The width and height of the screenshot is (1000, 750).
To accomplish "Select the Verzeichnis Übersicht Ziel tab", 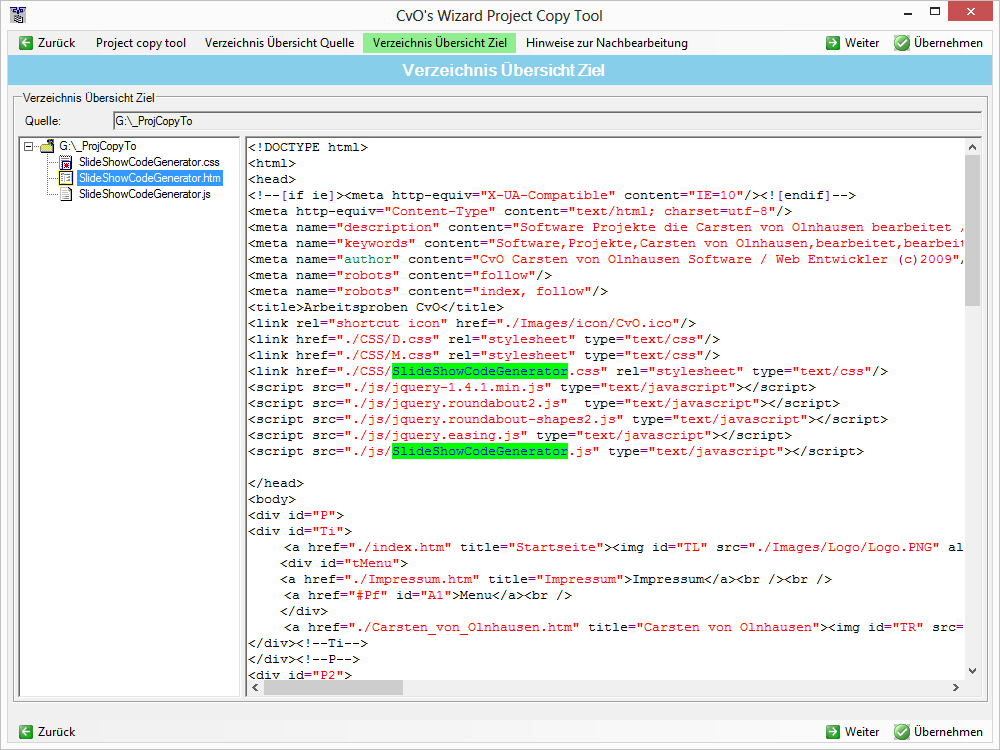I will pos(439,43).
